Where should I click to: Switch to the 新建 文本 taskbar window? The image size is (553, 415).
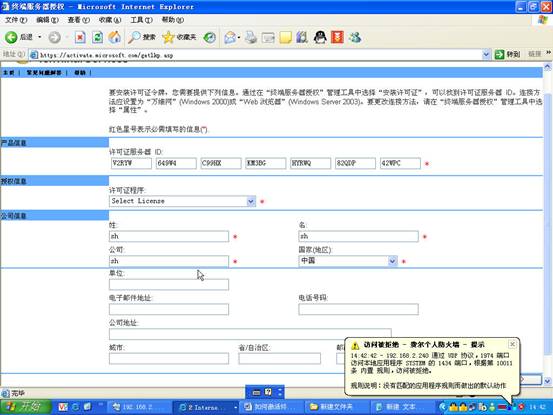[402, 407]
